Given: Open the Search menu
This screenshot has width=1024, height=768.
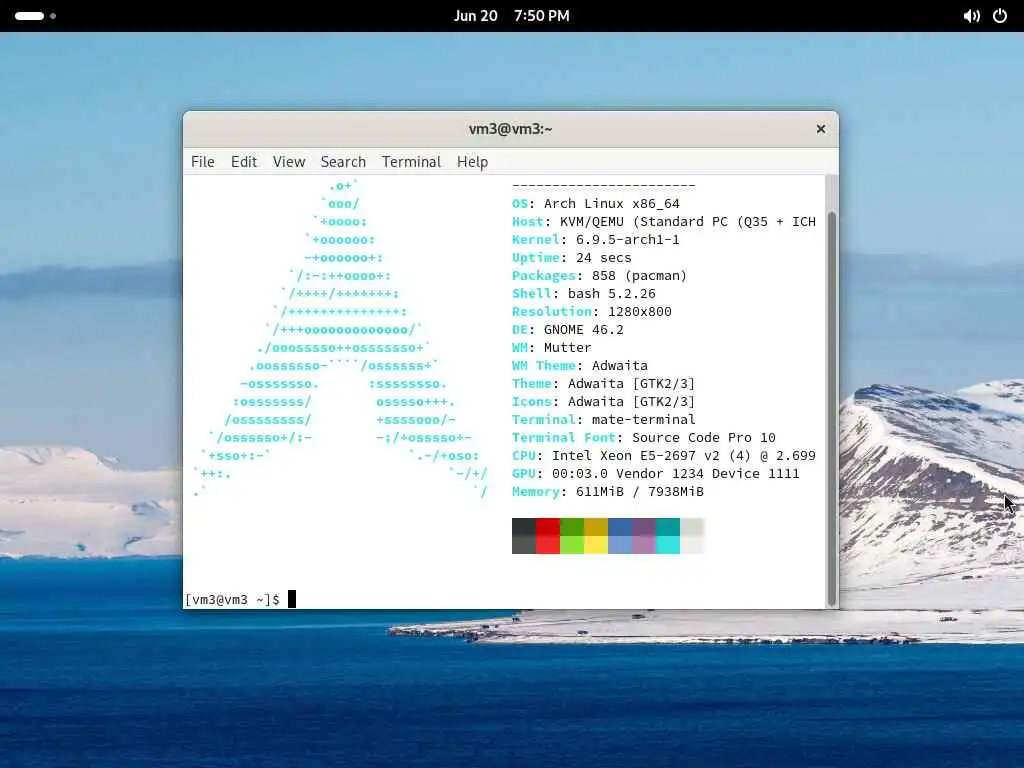Looking at the screenshot, I should [x=343, y=162].
